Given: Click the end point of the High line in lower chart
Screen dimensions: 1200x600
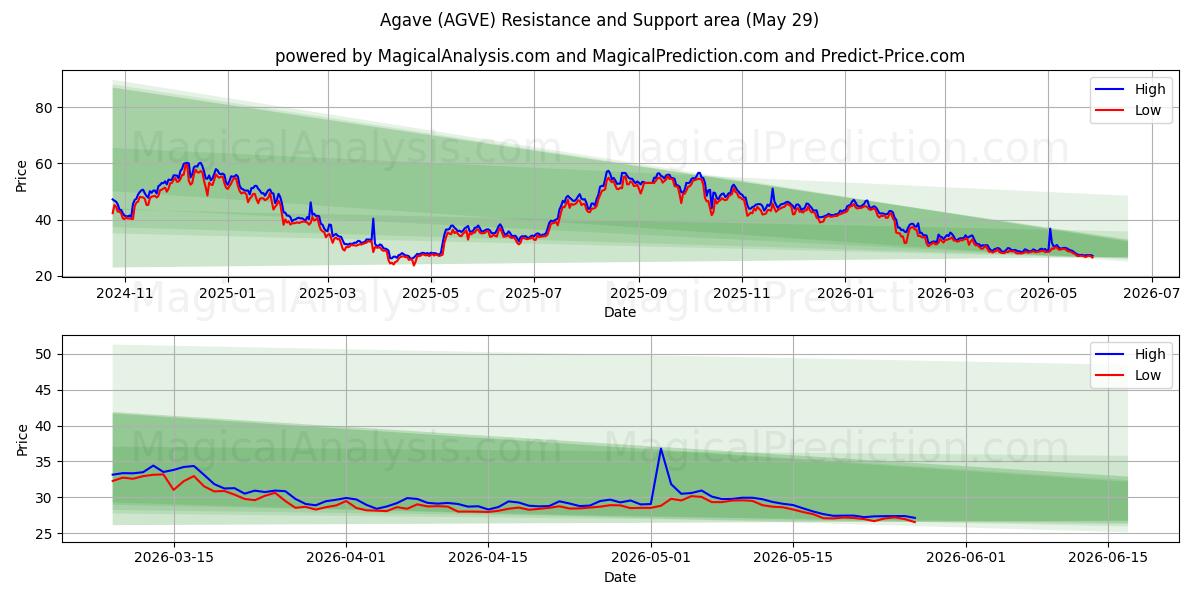Looking at the screenshot, I should (915, 518).
